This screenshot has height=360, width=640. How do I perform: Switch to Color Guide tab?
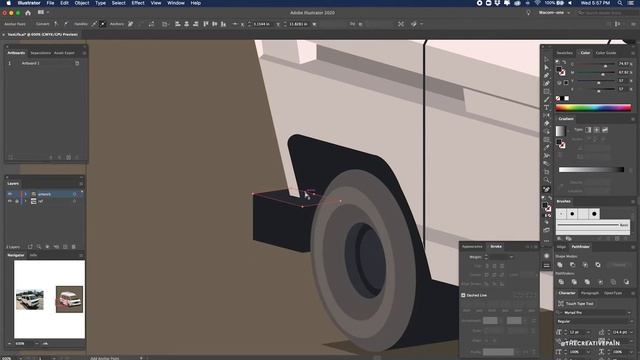coord(606,53)
